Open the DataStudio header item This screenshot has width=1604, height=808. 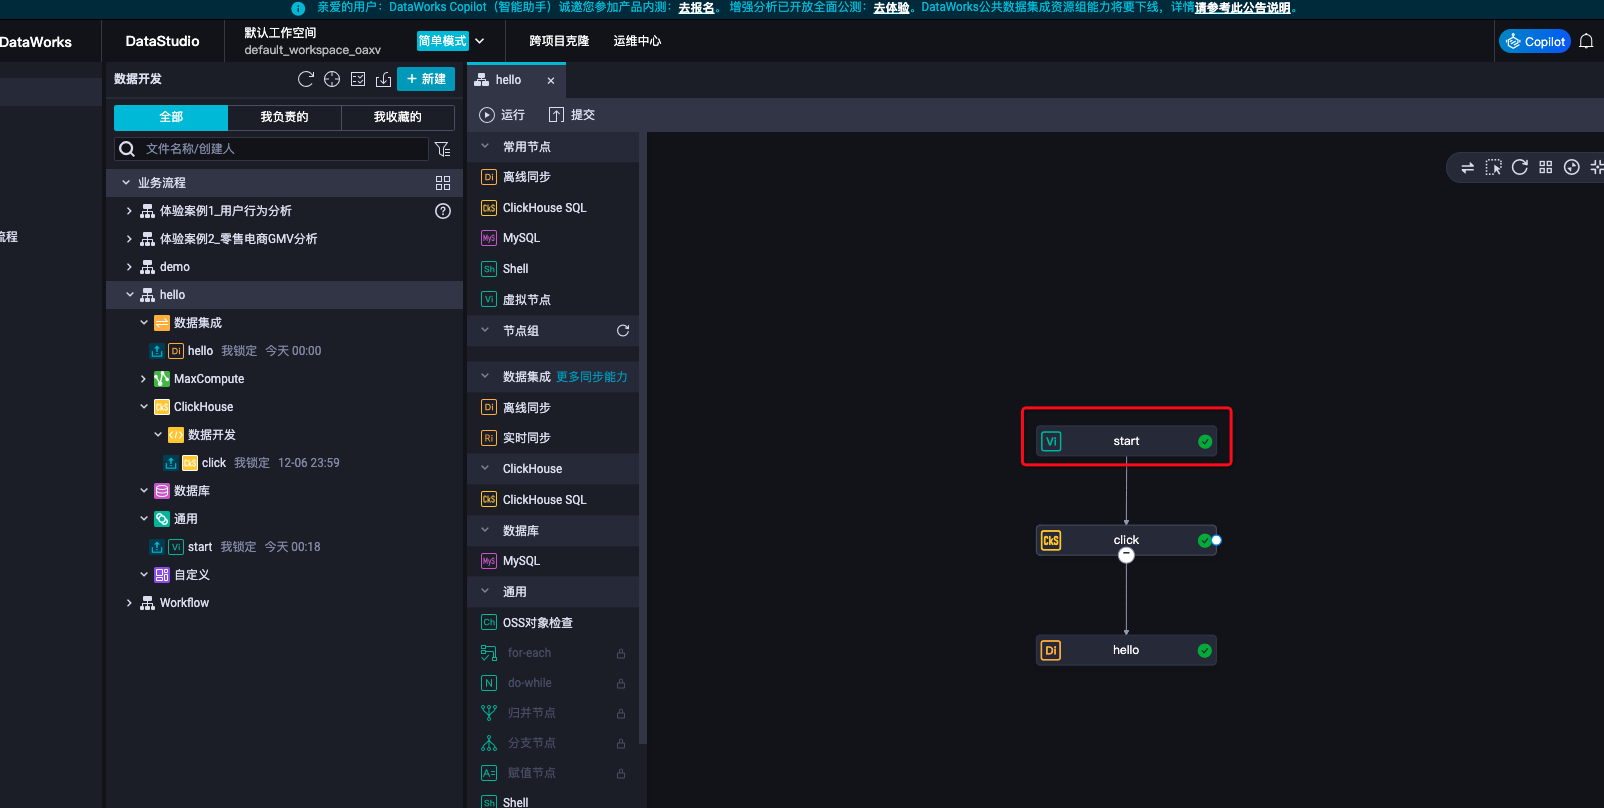coord(162,41)
